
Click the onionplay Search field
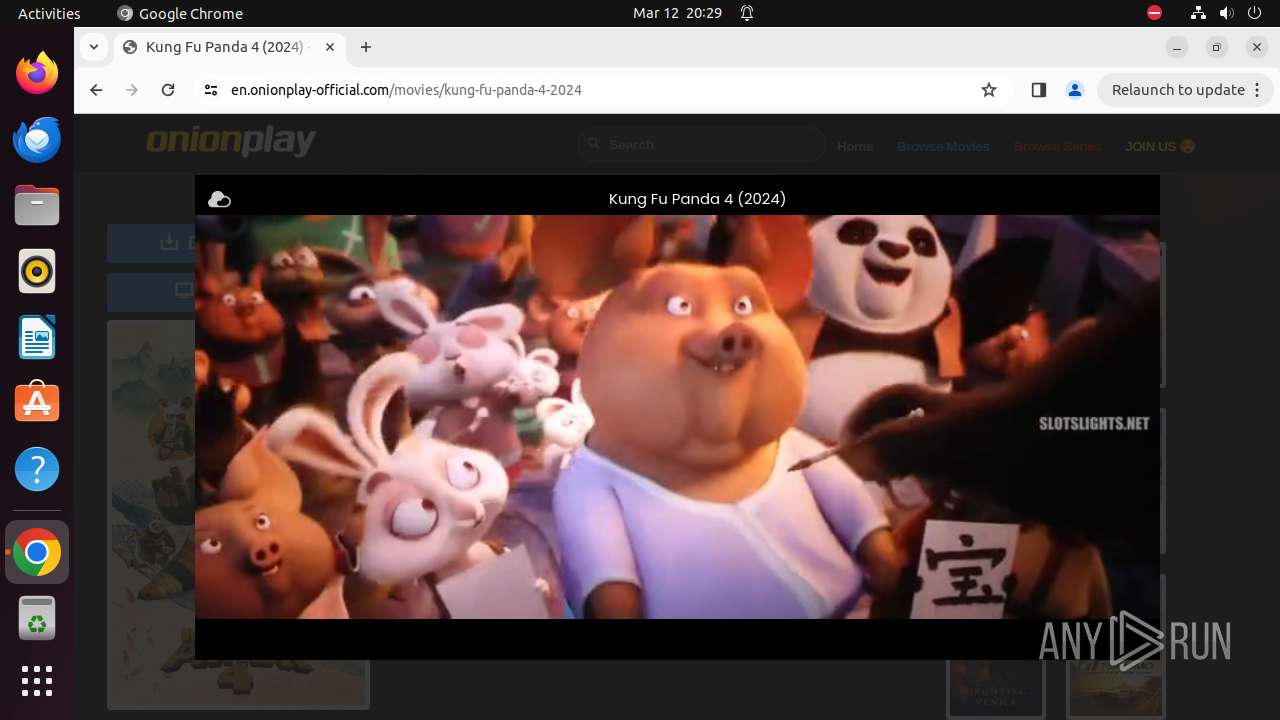pyautogui.click(x=702, y=145)
